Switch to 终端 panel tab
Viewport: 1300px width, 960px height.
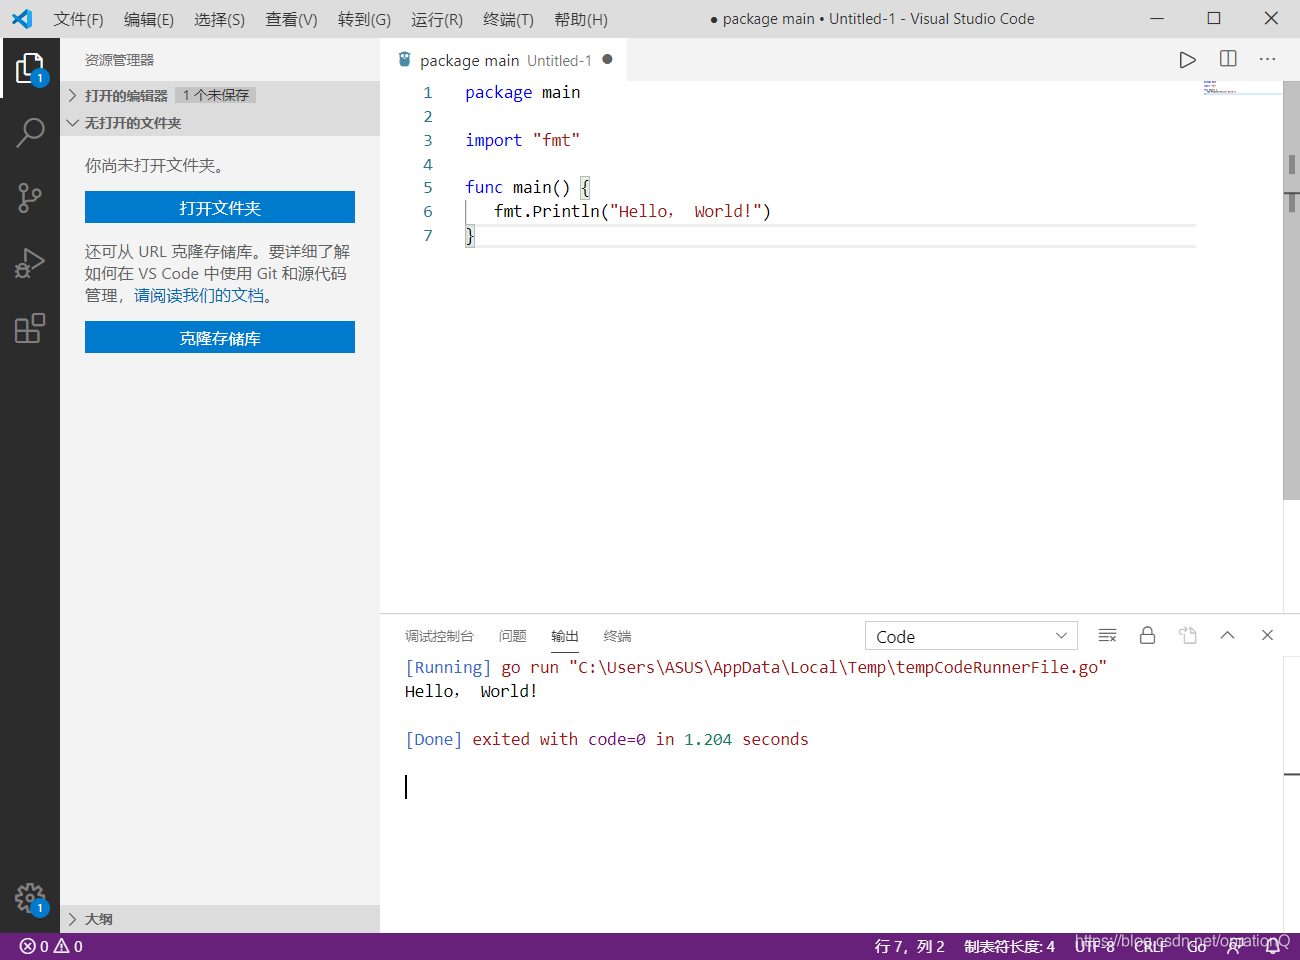[x=618, y=636]
